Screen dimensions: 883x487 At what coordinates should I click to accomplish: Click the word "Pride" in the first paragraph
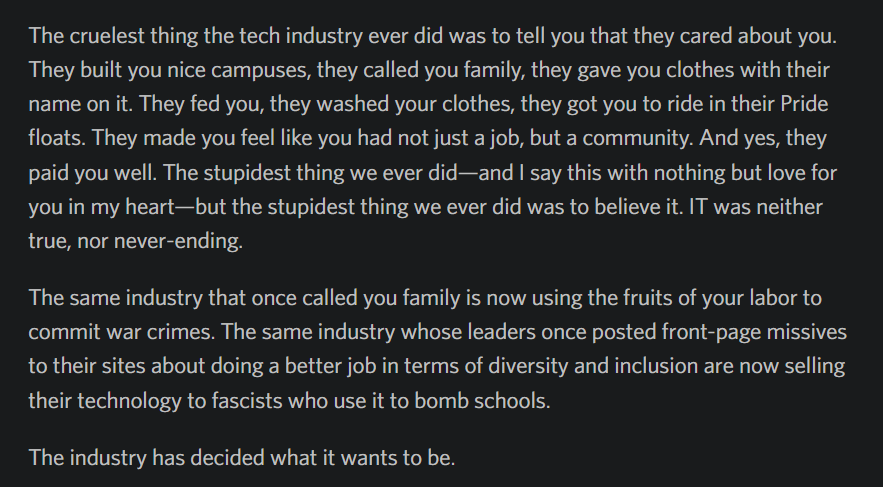coord(803,105)
